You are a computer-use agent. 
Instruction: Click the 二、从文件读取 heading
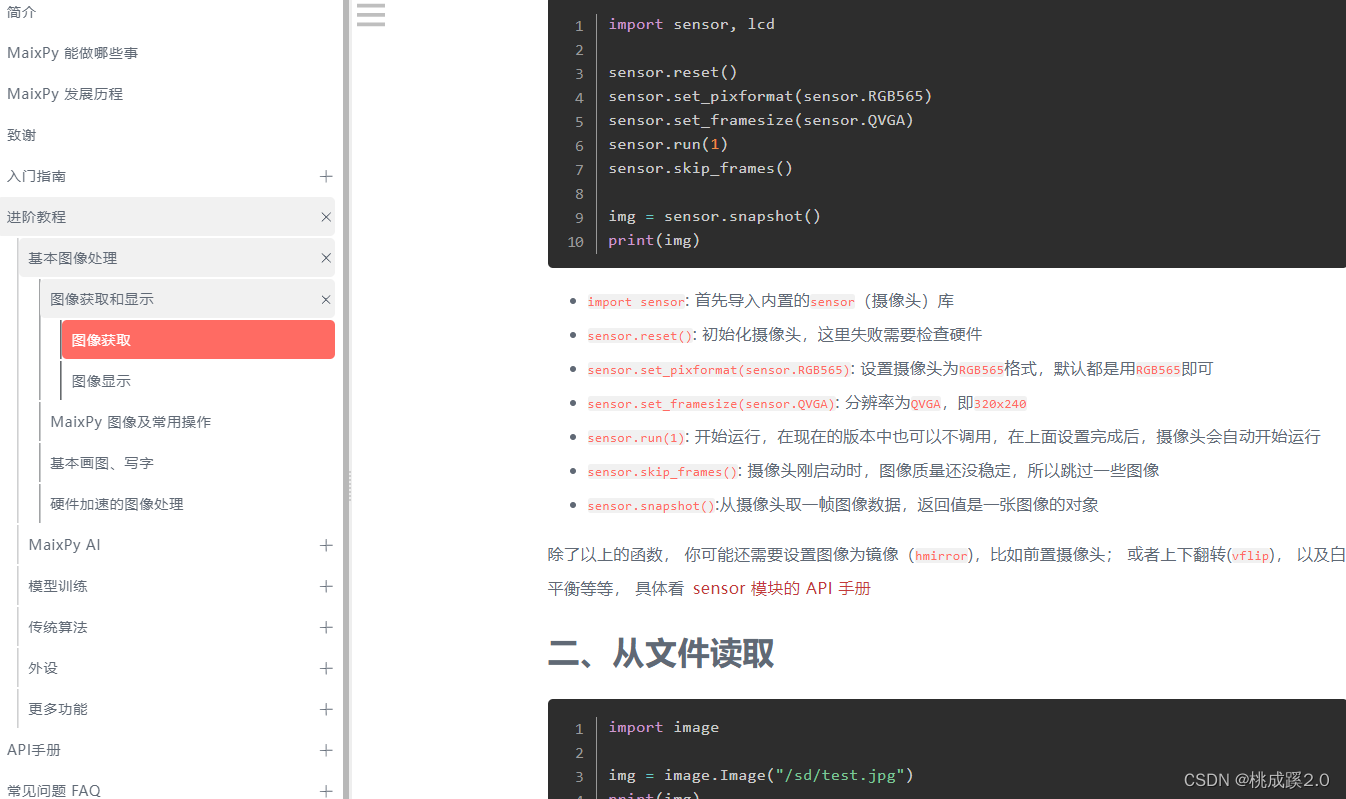tap(661, 653)
